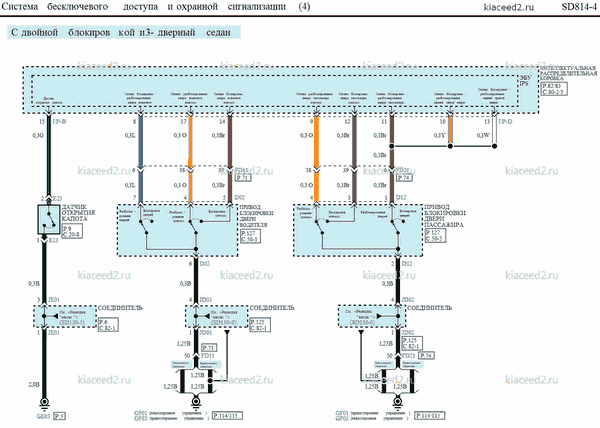
Task: Click the 0,3Y wire label
Action: 440,135
